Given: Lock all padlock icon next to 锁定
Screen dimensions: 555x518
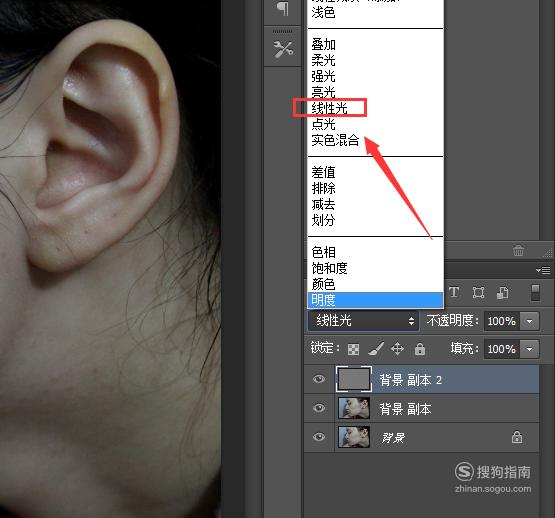Looking at the screenshot, I should click(x=420, y=349).
